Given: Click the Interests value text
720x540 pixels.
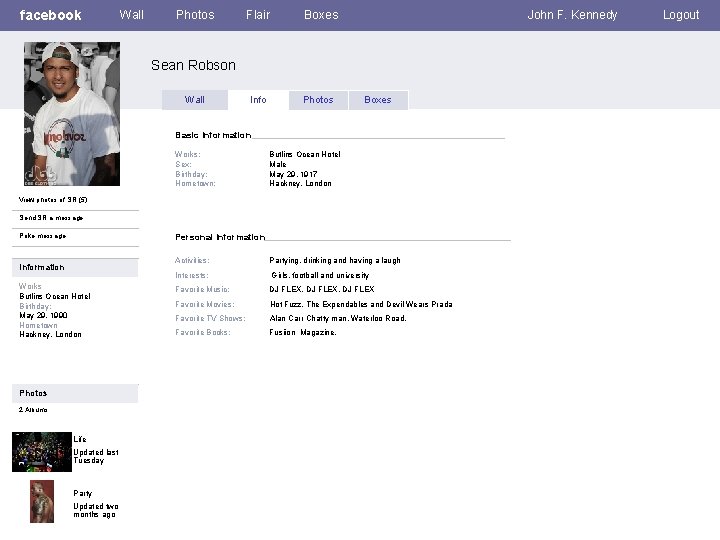Looking at the screenshot, I should (x=320, y=276).
